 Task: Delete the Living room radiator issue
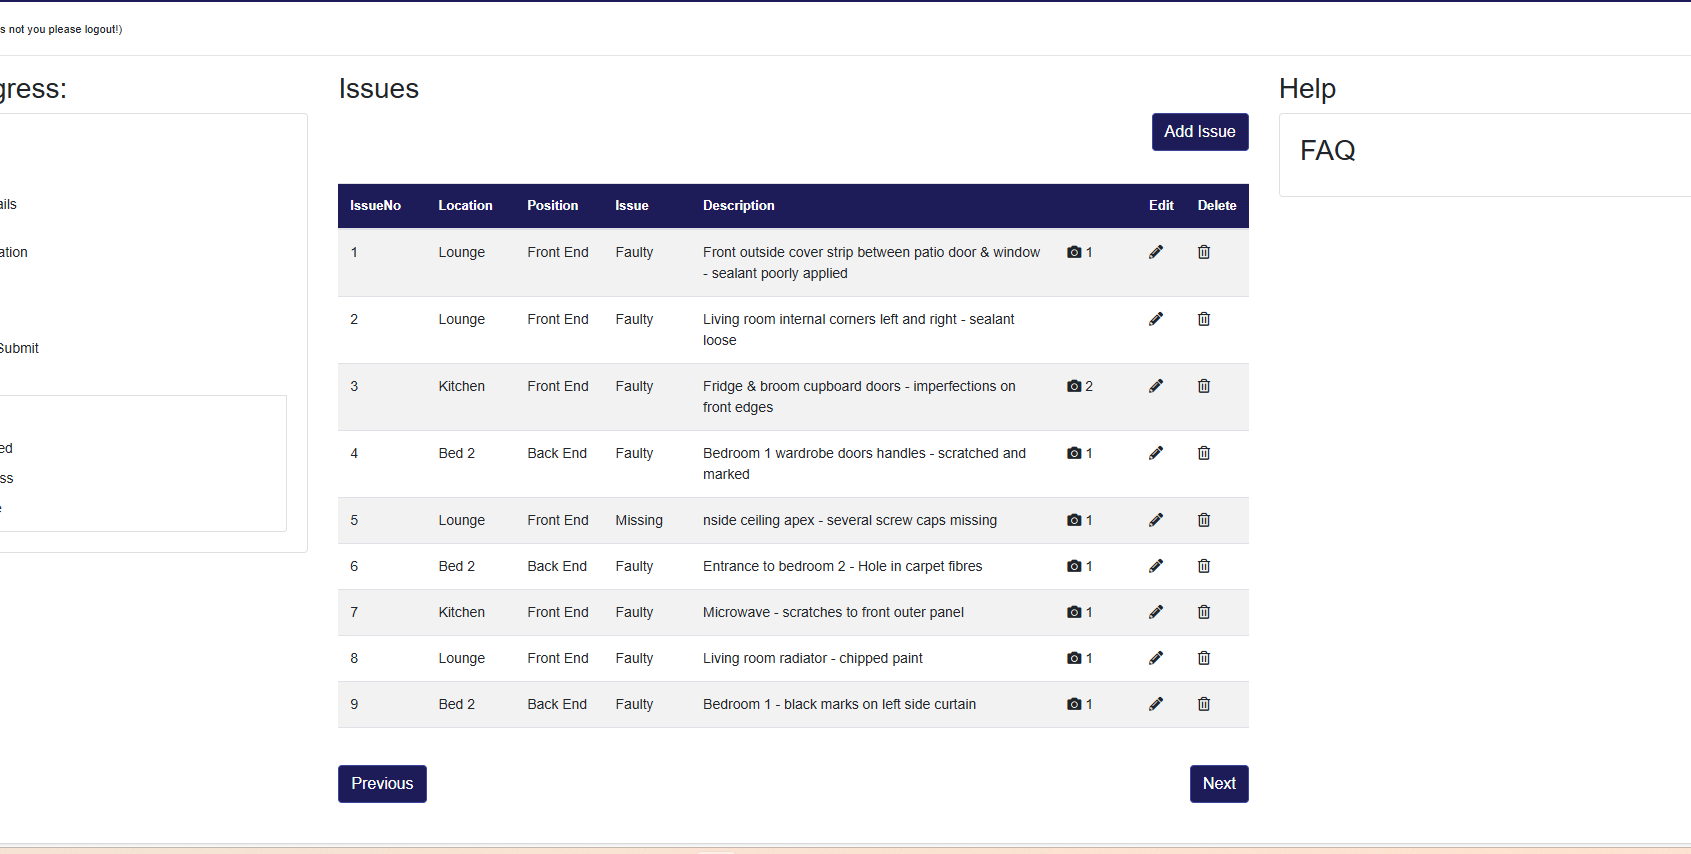(1204, 658)
